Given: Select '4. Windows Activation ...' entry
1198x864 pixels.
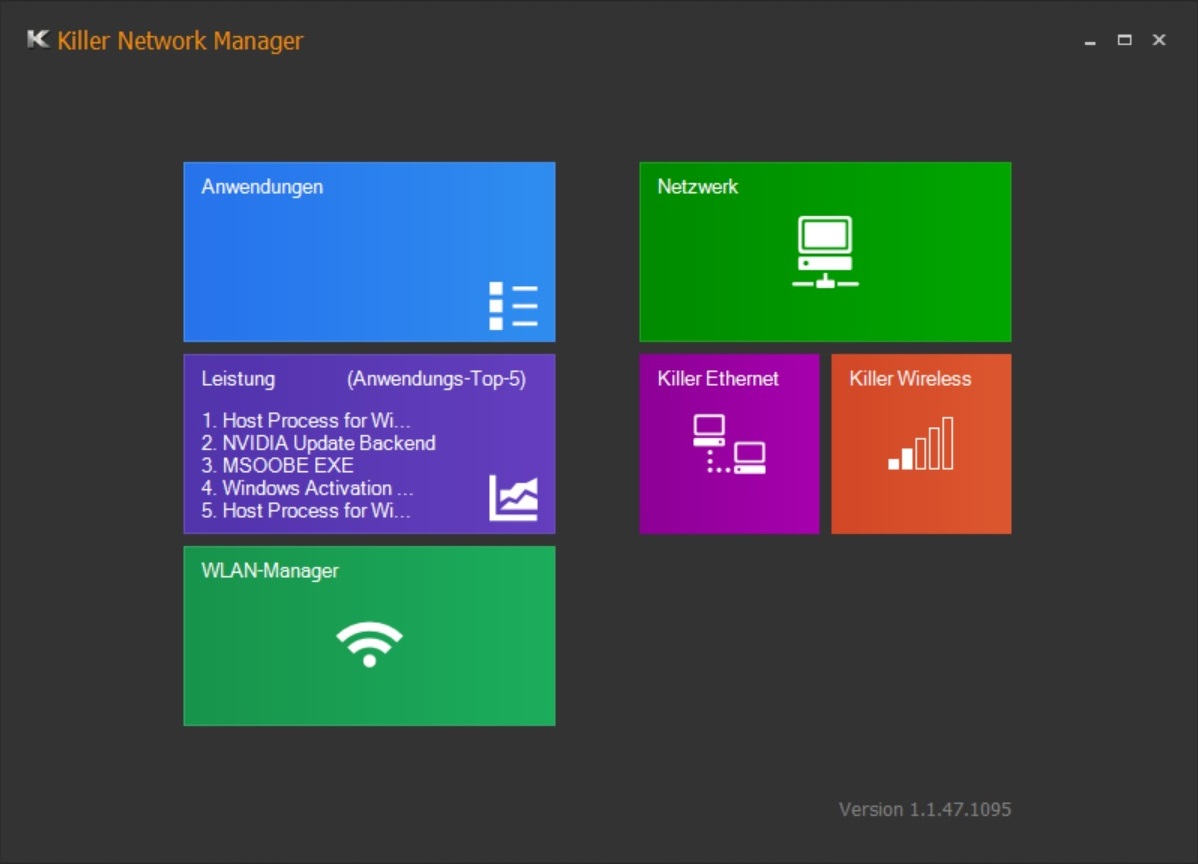Looking at the screenshot, I should (x=307, y=487).
